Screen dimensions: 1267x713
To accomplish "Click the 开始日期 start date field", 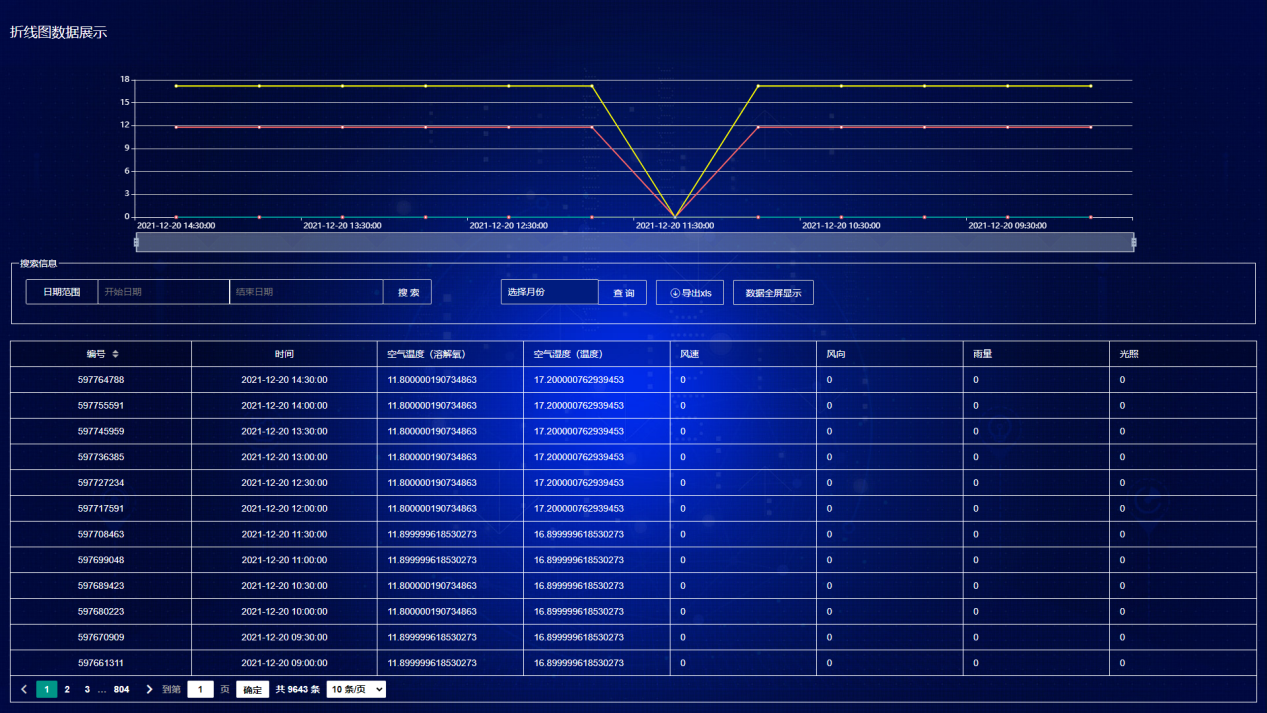I will click(163, 292).
